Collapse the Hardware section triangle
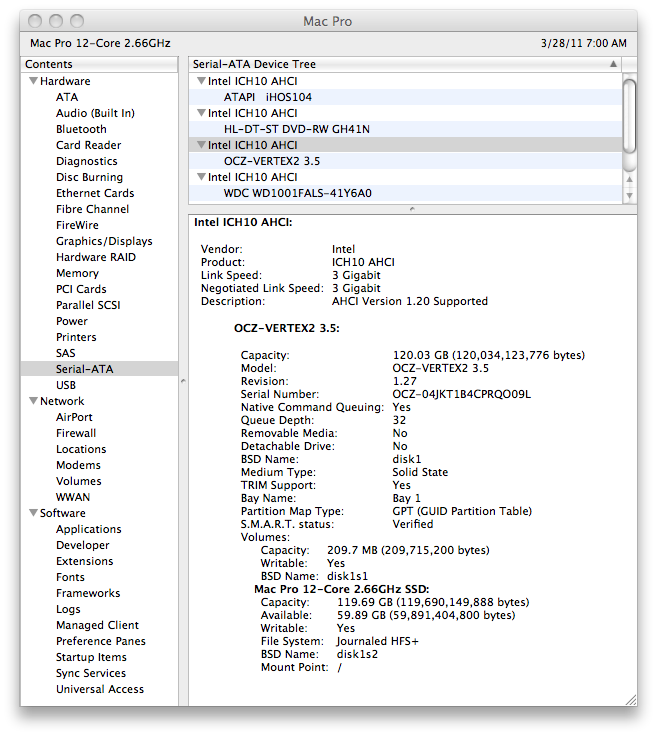 33,81
